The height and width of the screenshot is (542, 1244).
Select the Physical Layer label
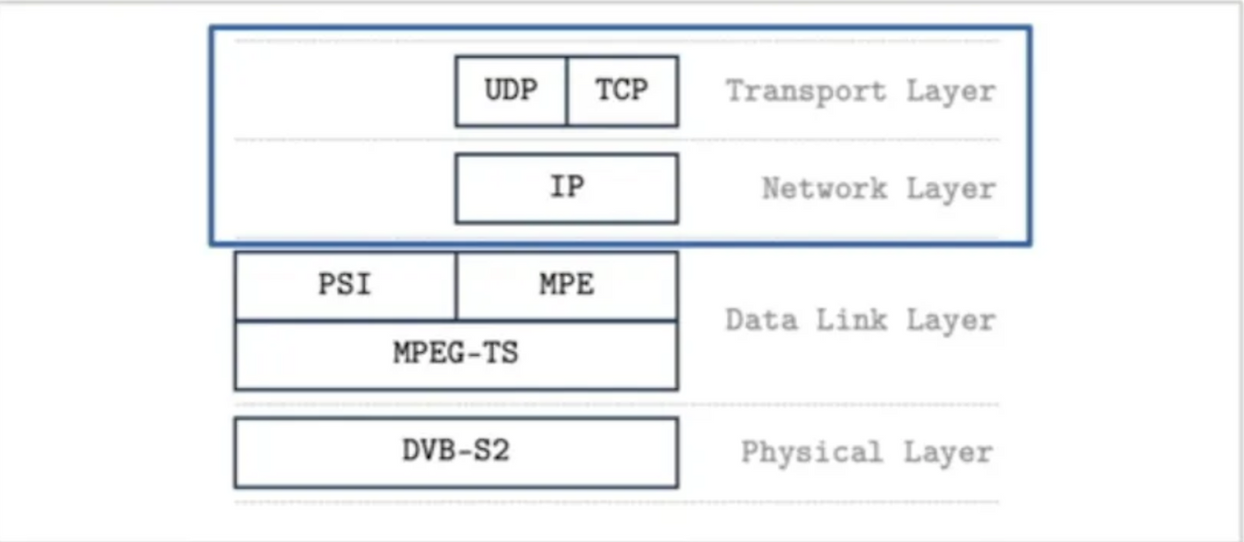tap(867, 452)
